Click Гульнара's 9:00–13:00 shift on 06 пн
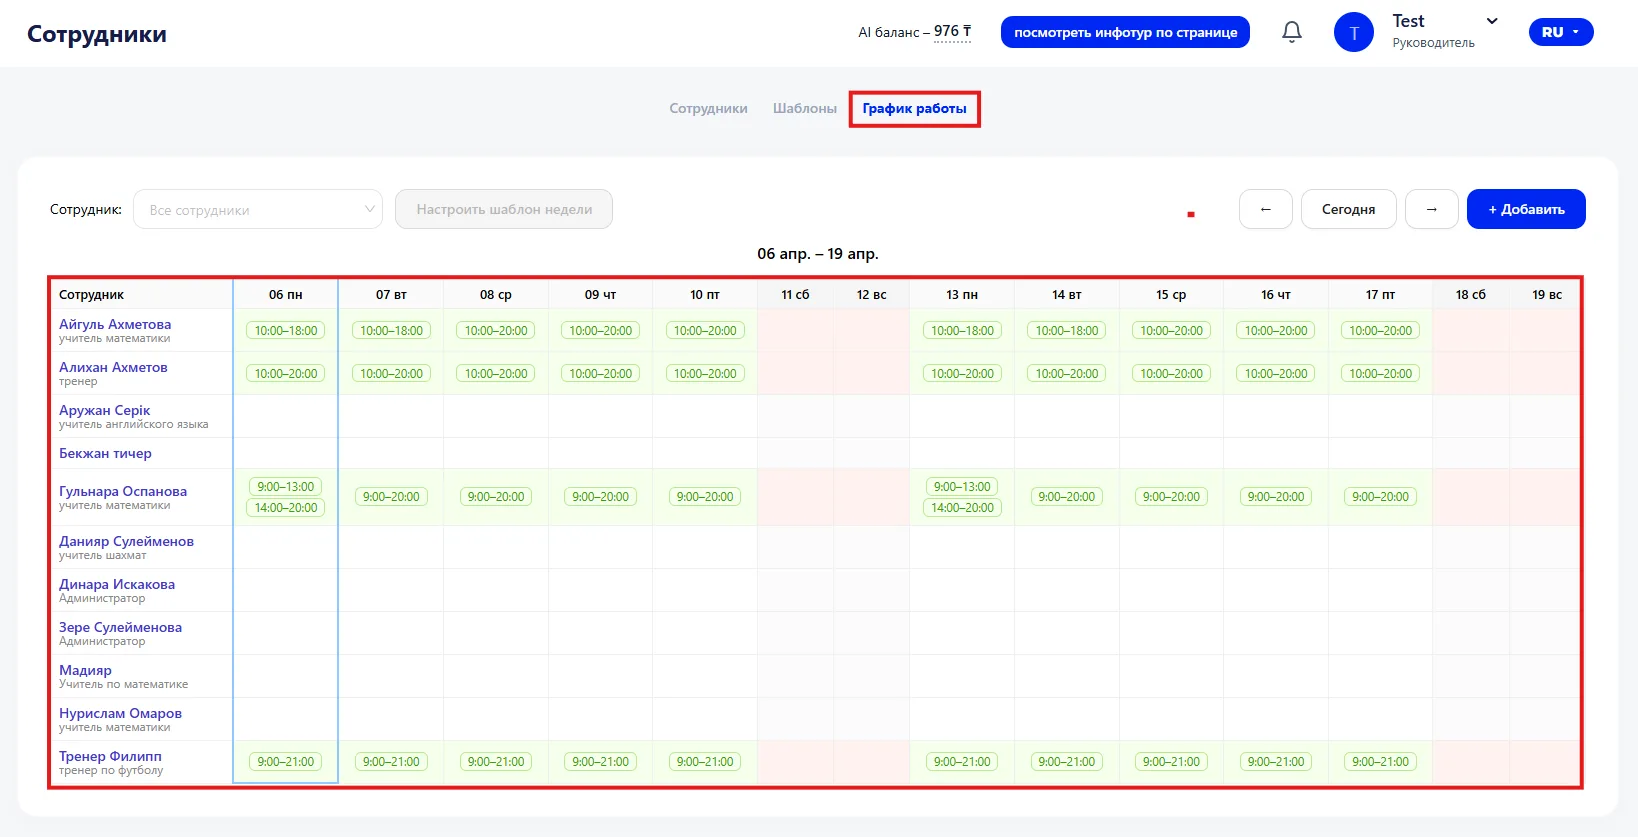The image size is (1638, 837). point(286,486)
